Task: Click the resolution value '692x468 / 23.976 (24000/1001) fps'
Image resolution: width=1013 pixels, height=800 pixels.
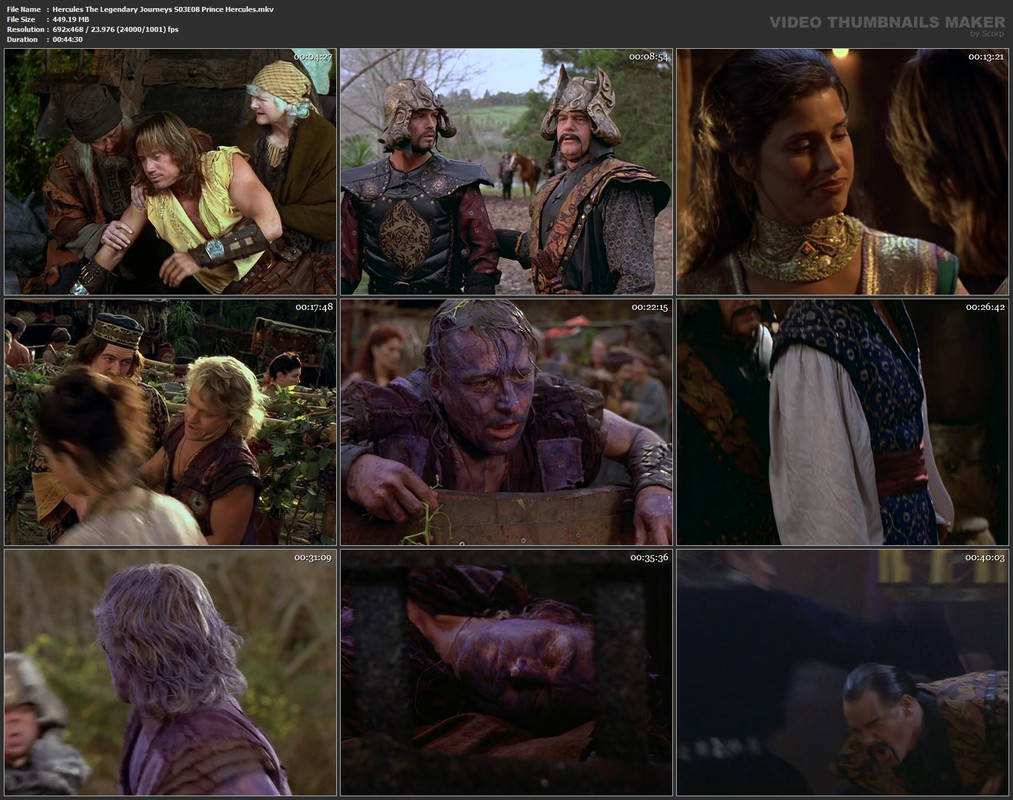Action: pos(115,29)
